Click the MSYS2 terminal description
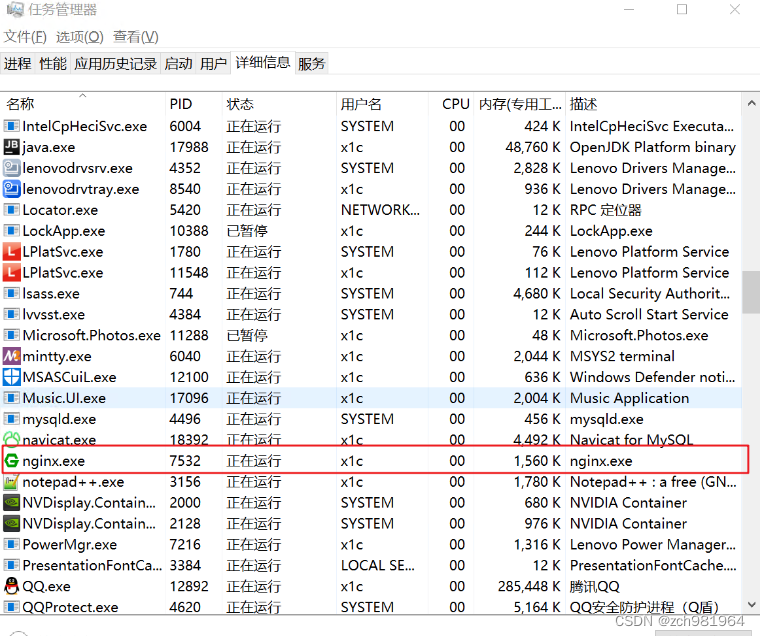The width and height of the screenshot is (760, 636). coord(622,356)
